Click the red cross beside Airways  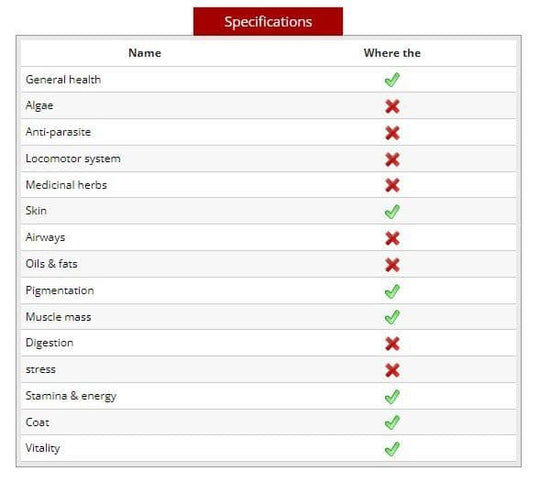[x=392, y=238]
